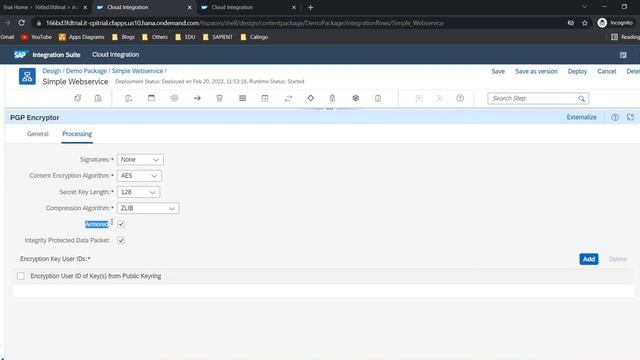This screenshot has width=640, height=360.
Task: Open the YouTube bookmark
Action: (x=37, y=37)
